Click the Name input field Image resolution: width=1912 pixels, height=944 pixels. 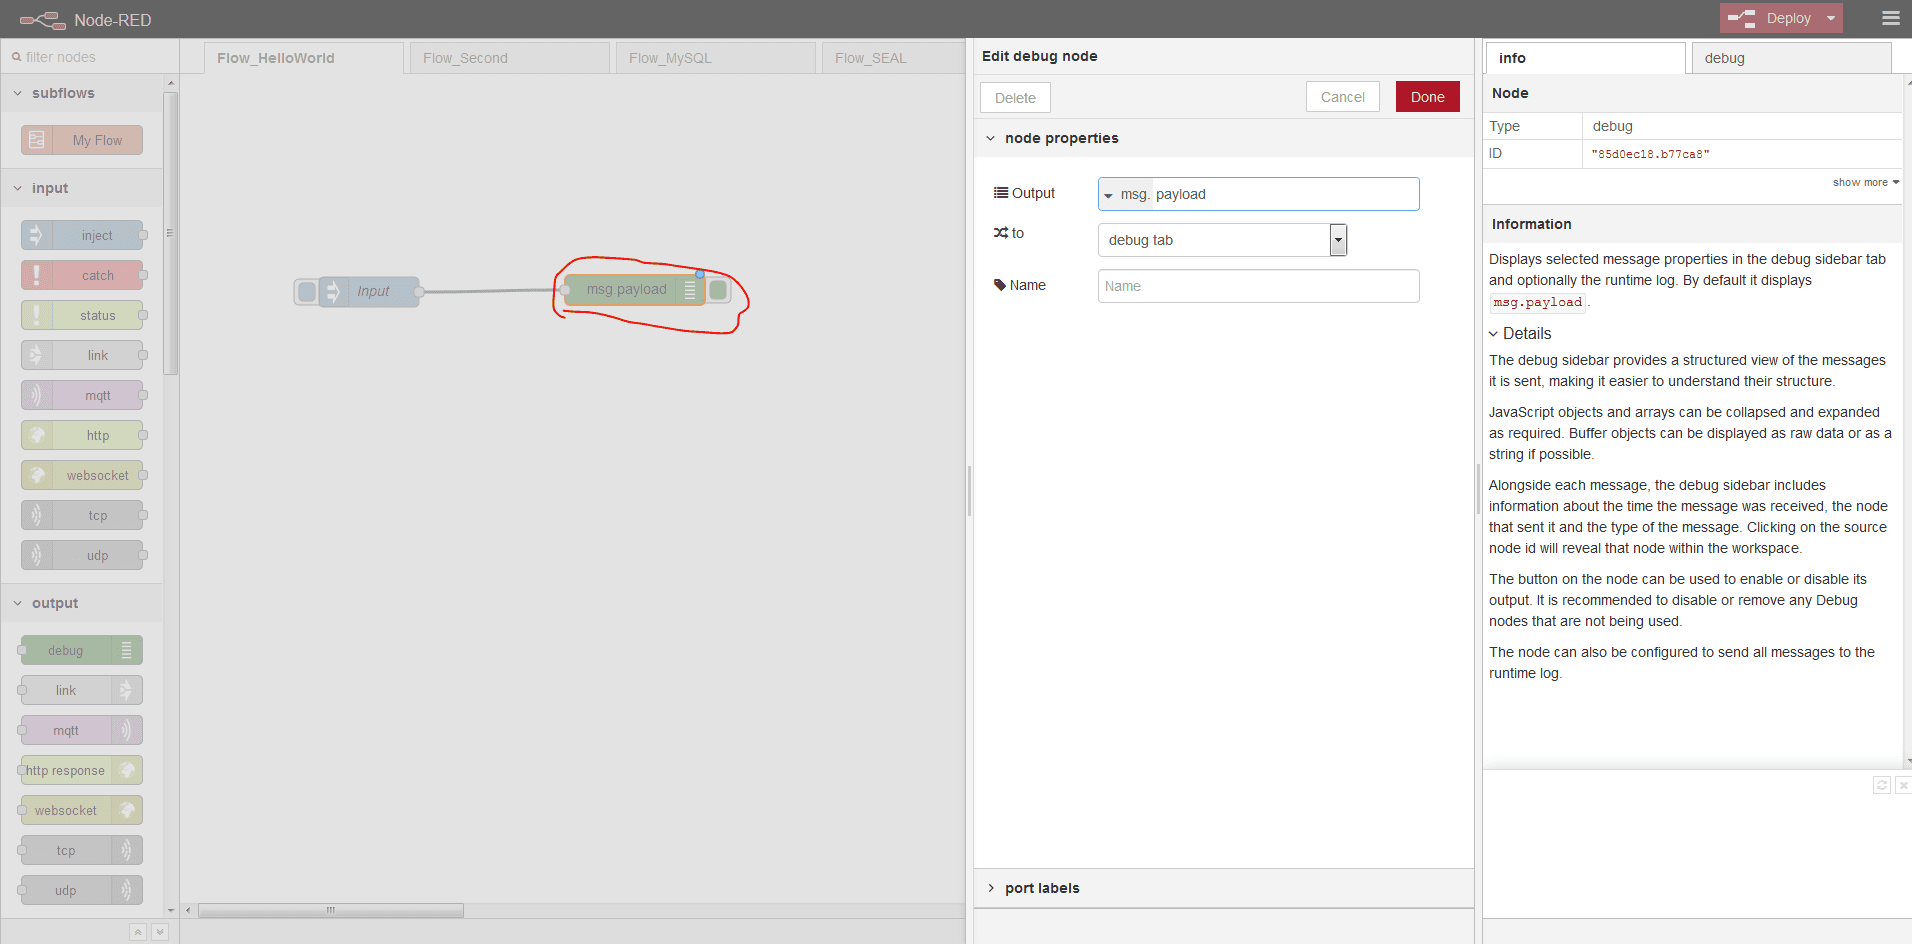click(1258, 286)
